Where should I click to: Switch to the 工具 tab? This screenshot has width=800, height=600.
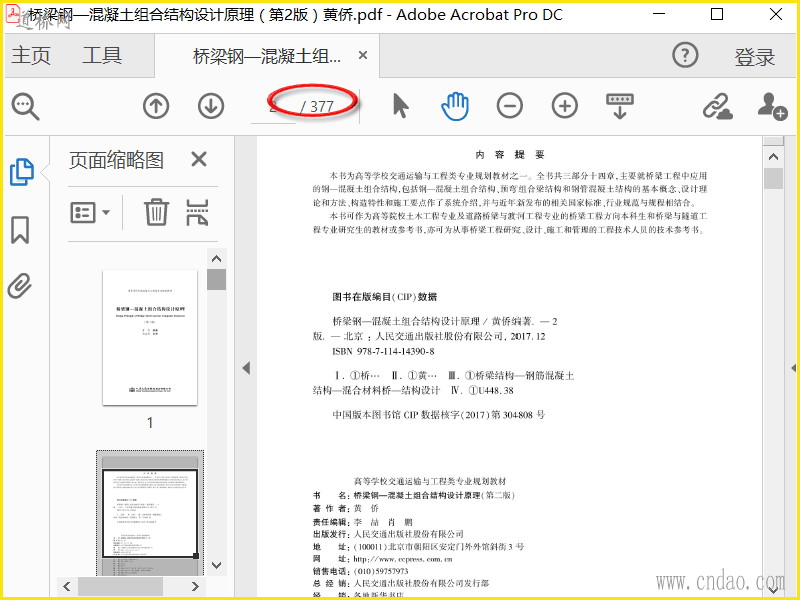(x=102, y=55)
